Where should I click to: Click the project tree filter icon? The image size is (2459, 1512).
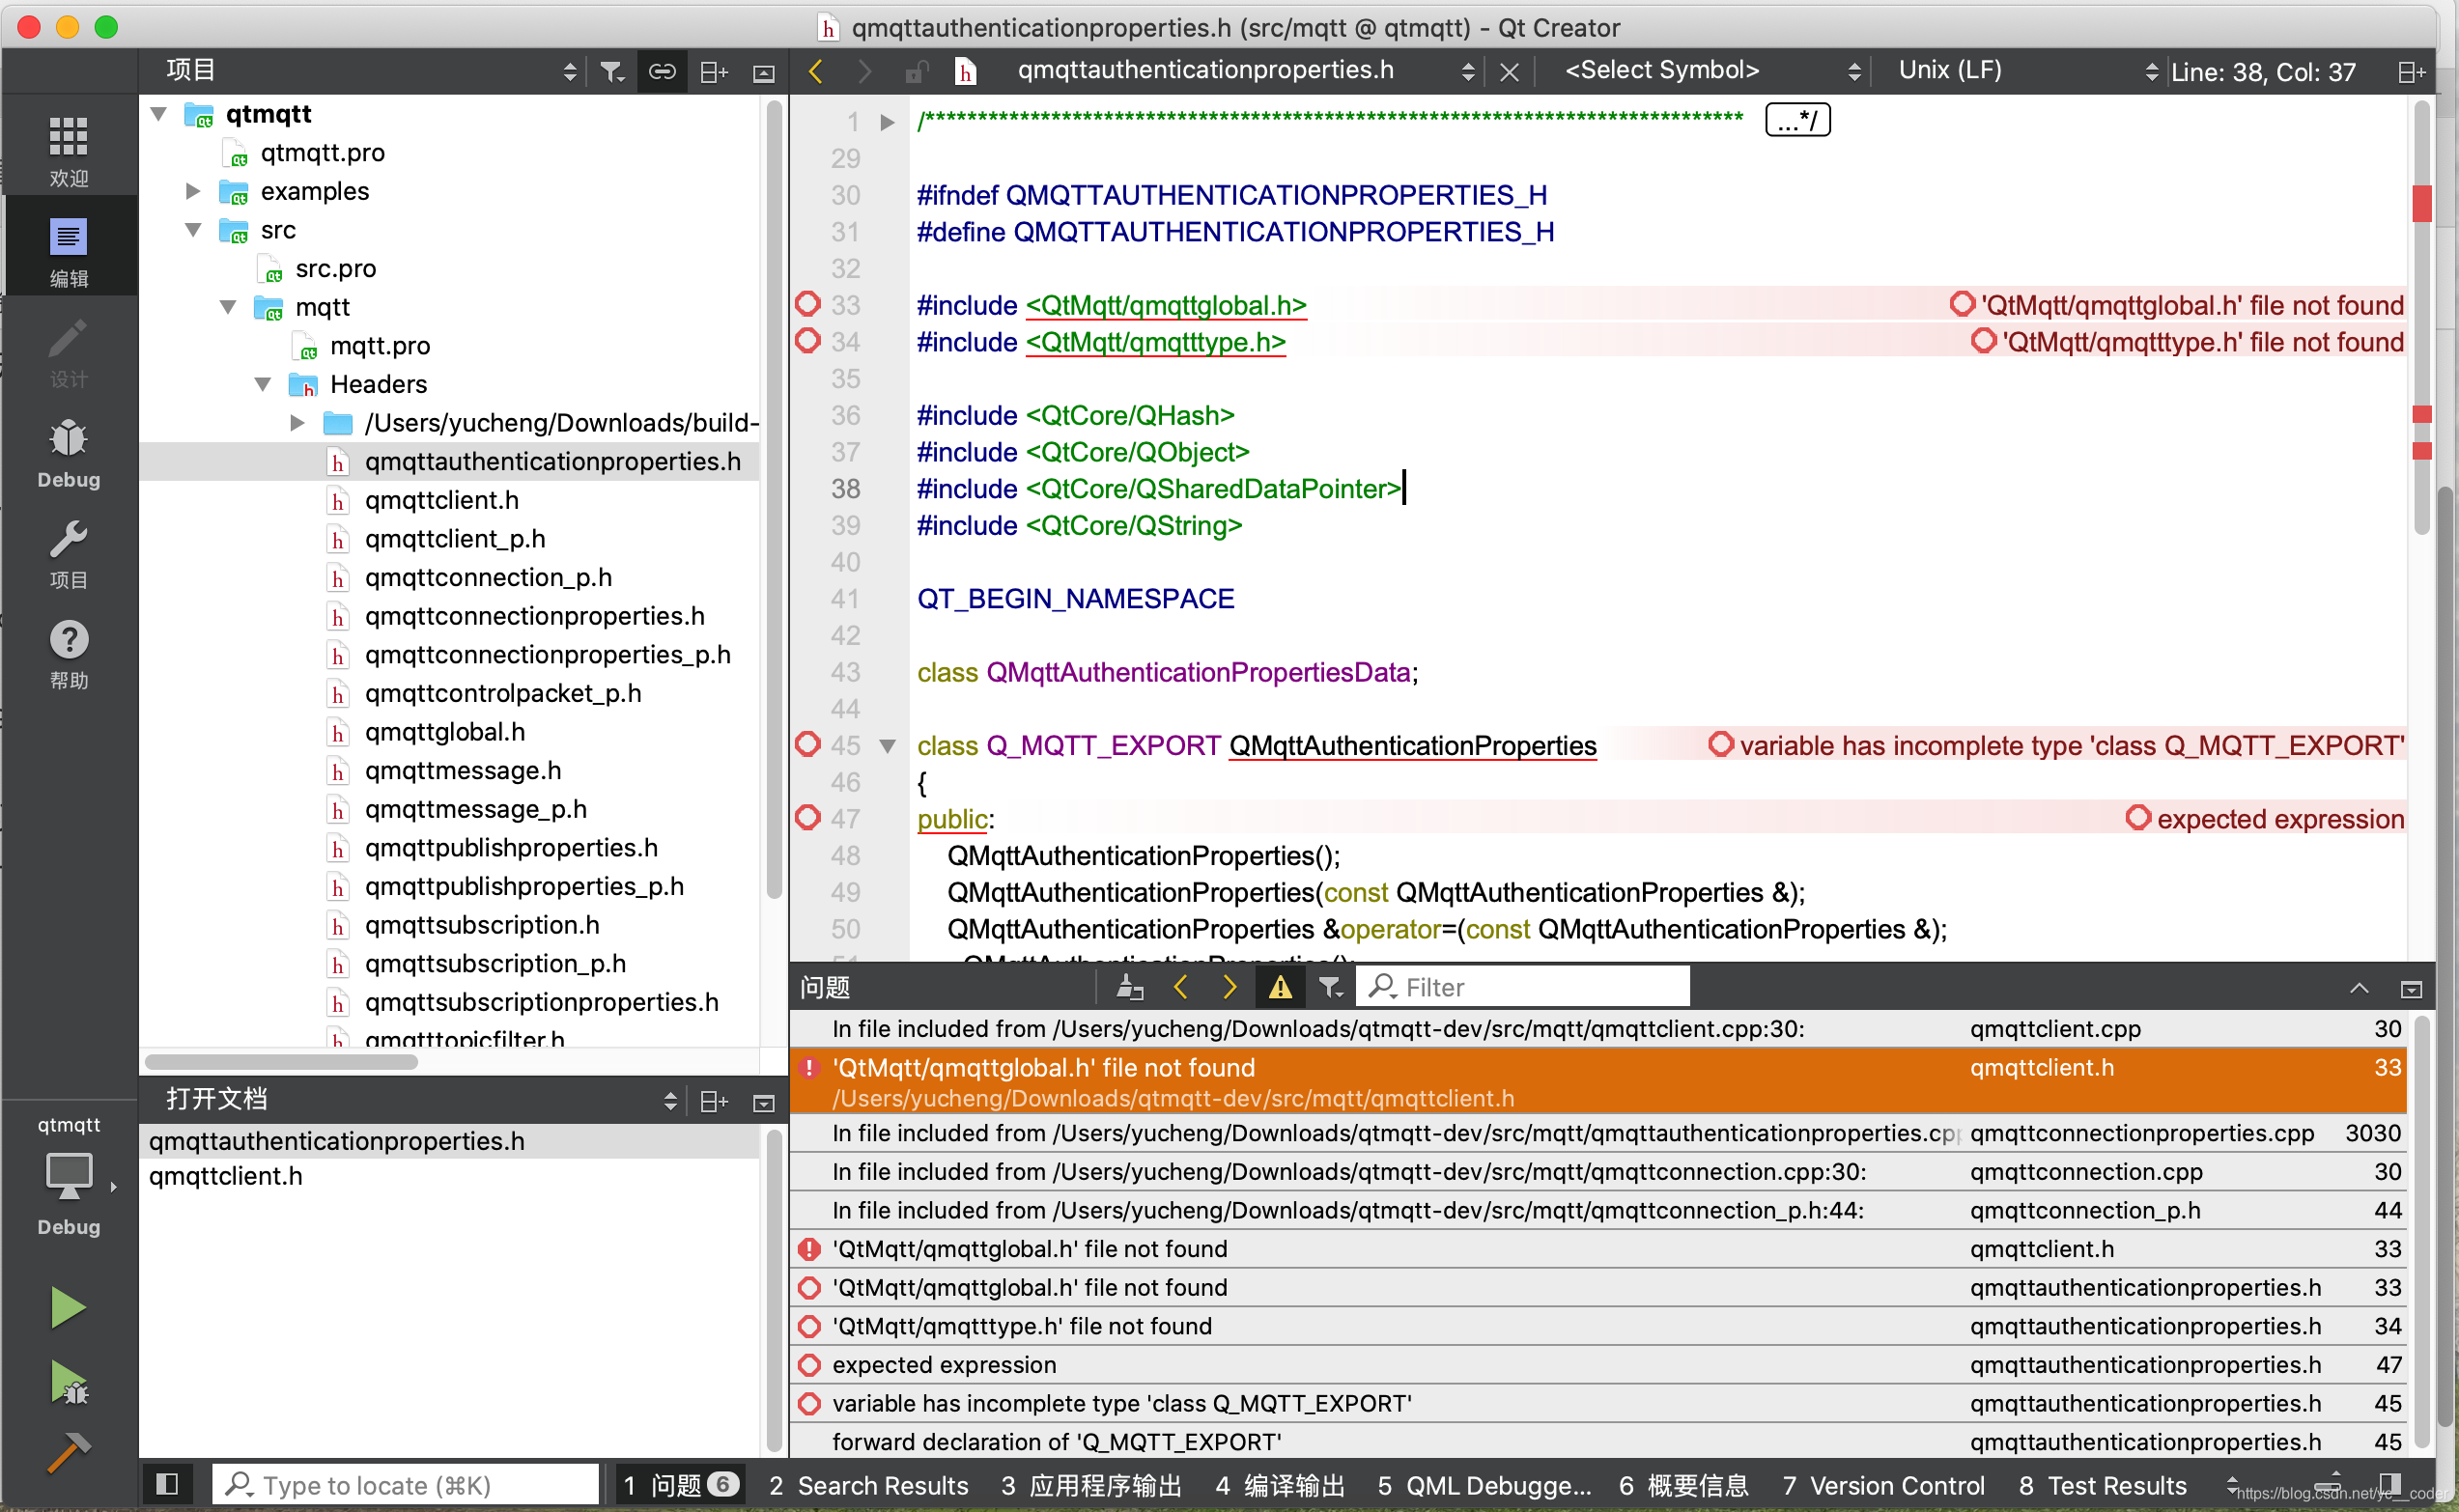tap(611, 72)
